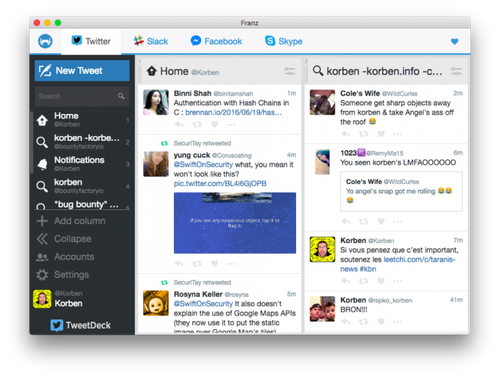Switch to the Slack service tab
This screenshot has height=377, width=500.
click(151, 41)
